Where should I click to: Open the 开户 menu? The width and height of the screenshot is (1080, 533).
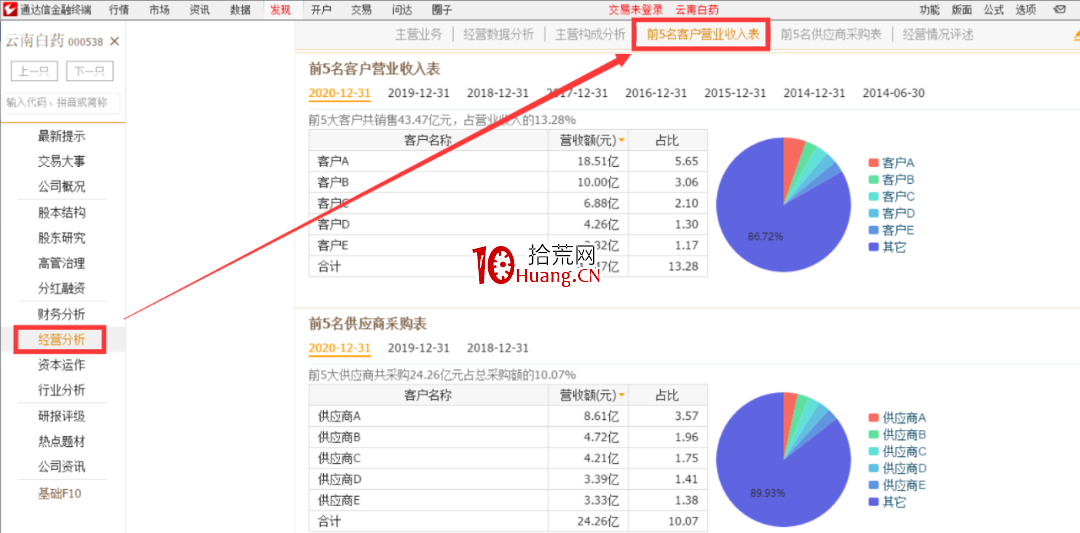tap(321, 10)
